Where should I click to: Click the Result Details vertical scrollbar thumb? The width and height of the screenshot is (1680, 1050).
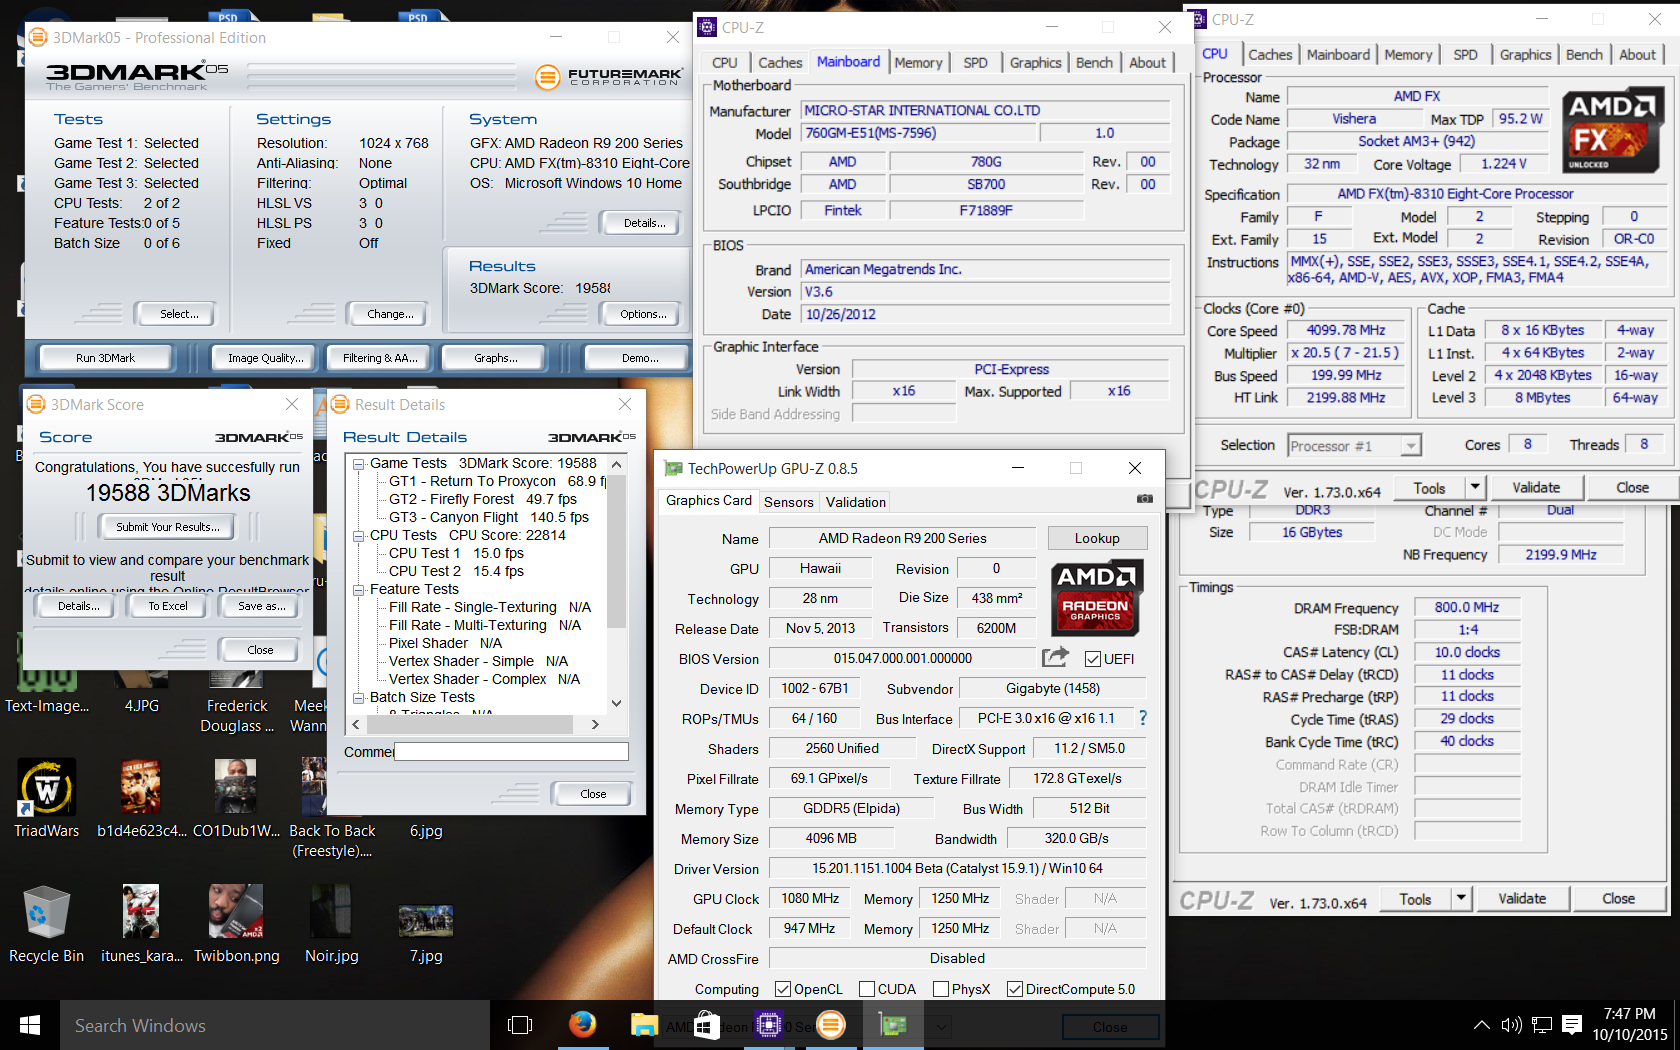tap(617, 551)
